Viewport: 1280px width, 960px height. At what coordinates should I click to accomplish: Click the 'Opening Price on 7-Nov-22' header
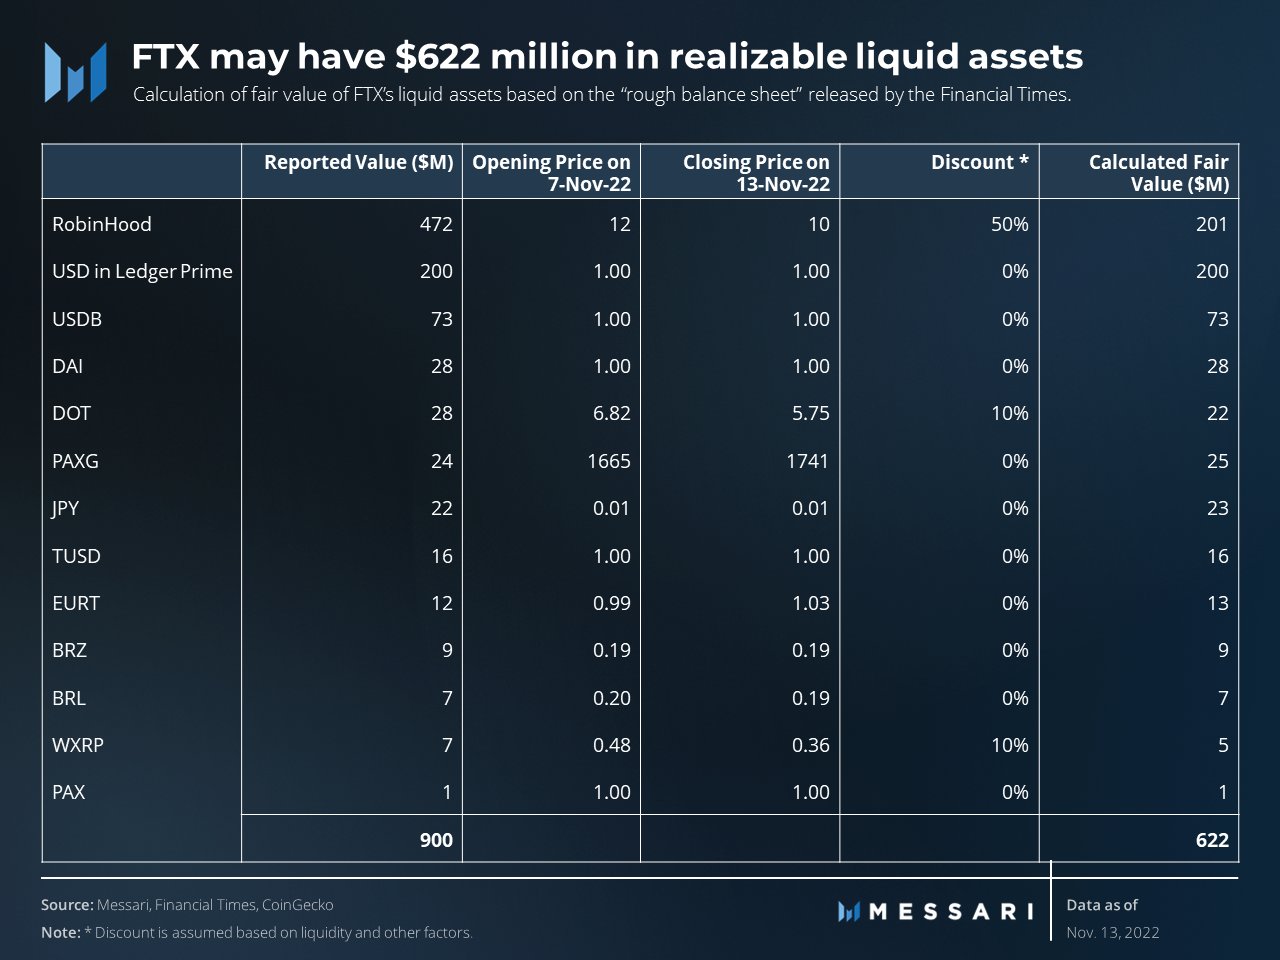pyautogui.click(x=551, y=172)
